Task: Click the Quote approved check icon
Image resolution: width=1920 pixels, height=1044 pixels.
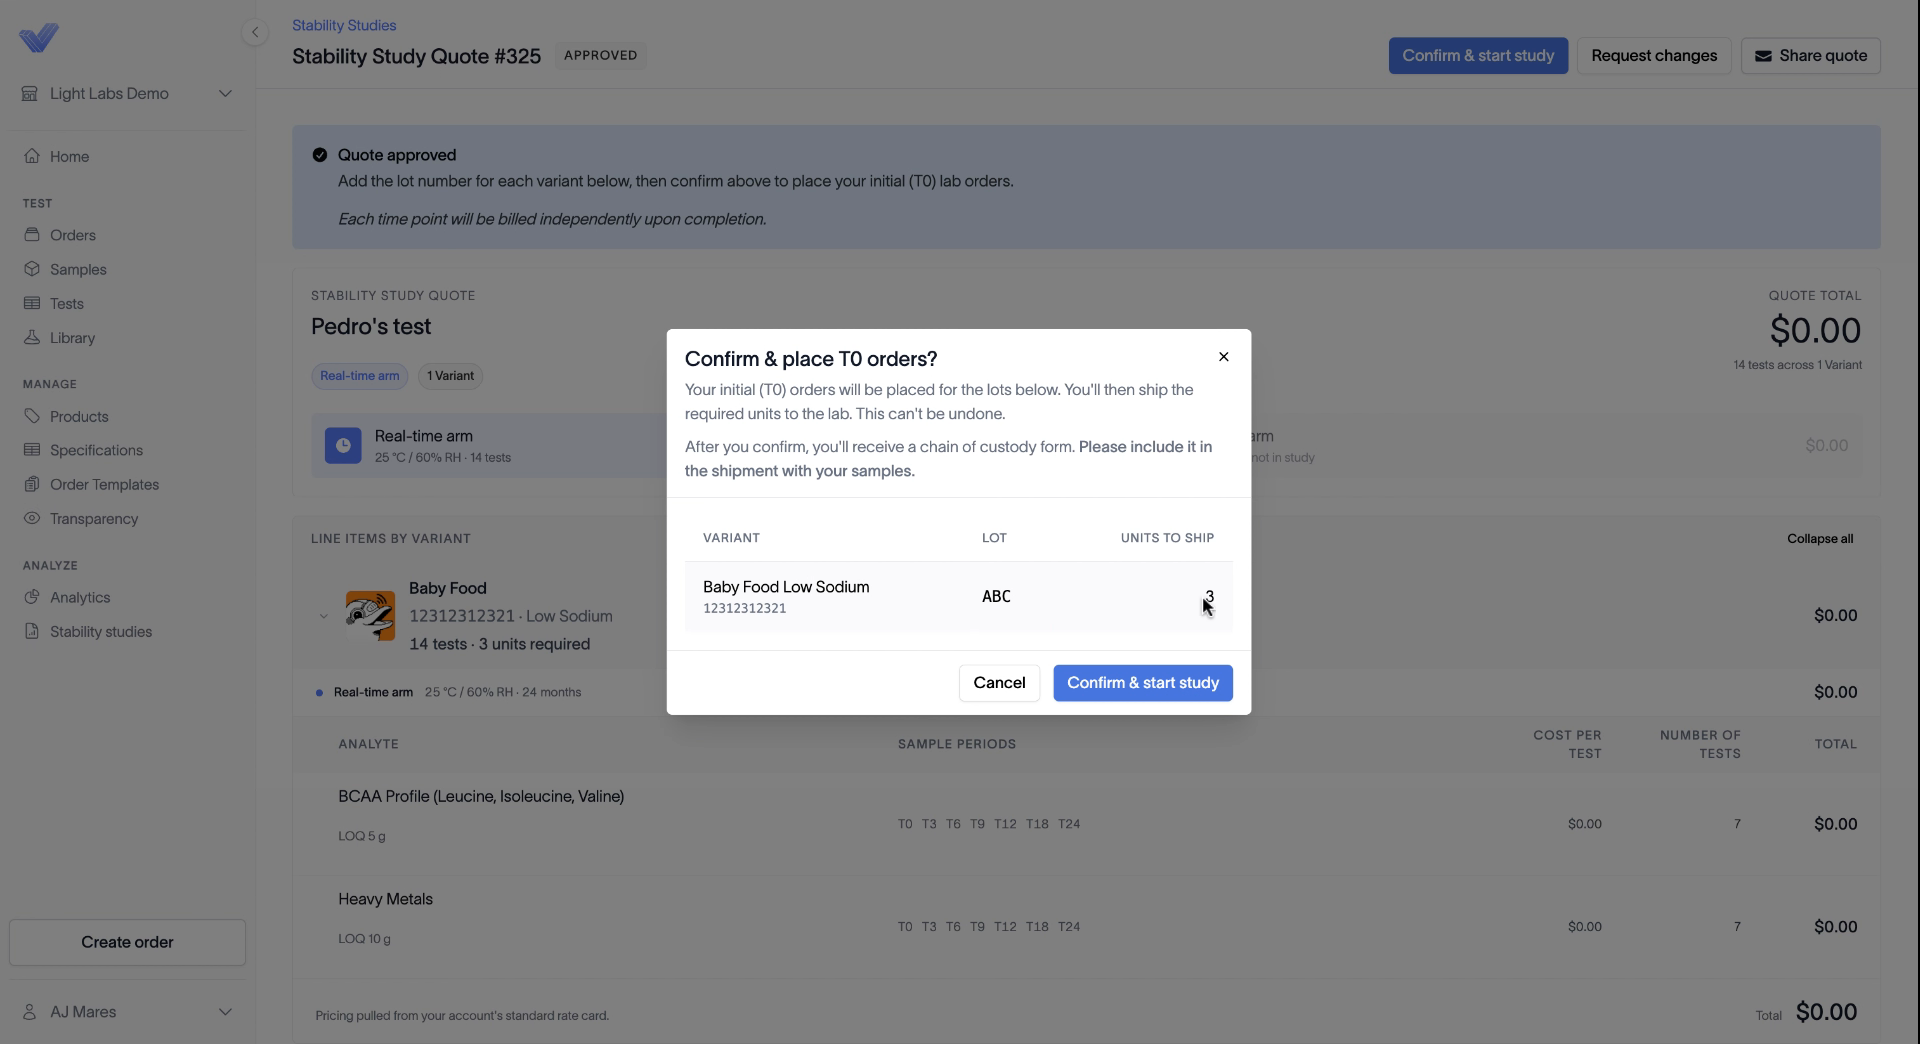Action: [x=320, y=155]
